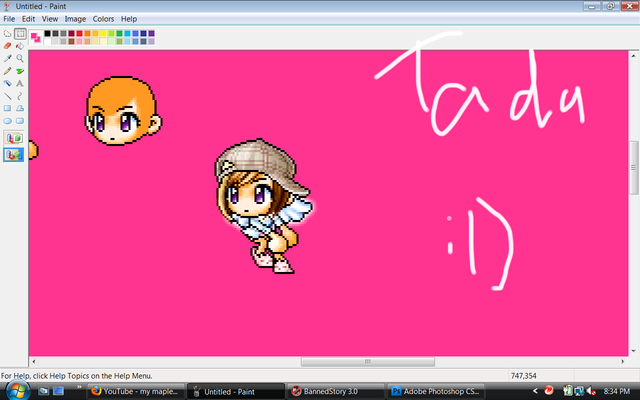Select the Text tool

(20, 83)
